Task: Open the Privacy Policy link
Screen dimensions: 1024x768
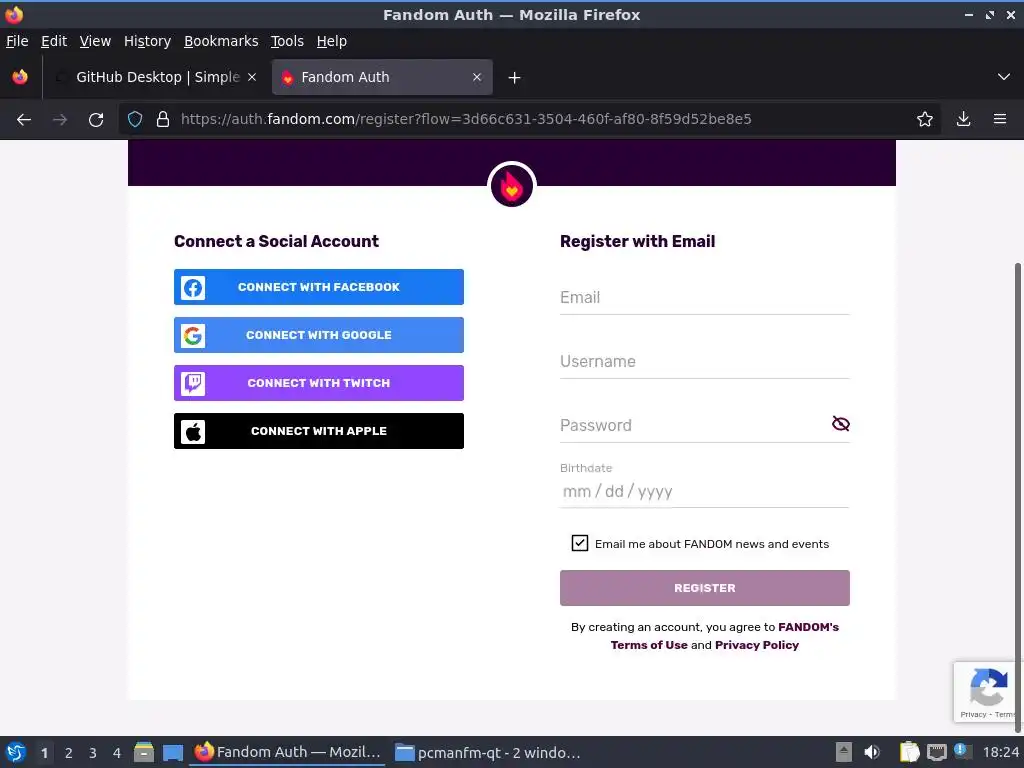Action: click(x=757, y=645)
